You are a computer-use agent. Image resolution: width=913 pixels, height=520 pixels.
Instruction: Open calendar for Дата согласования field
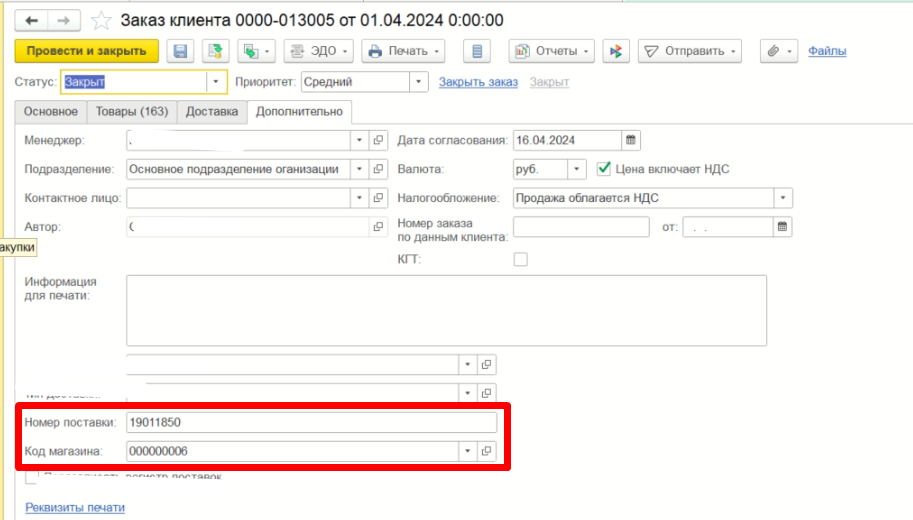pyautogui.click(x=631, y=140)
